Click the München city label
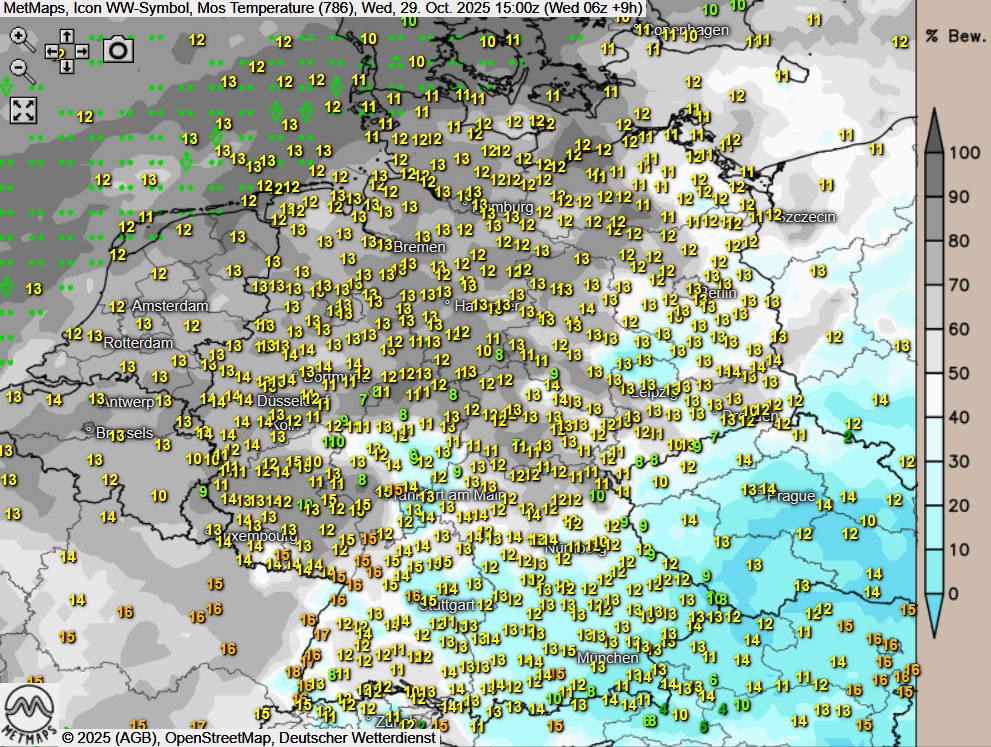The image size is (991, 747). (607, 658)
